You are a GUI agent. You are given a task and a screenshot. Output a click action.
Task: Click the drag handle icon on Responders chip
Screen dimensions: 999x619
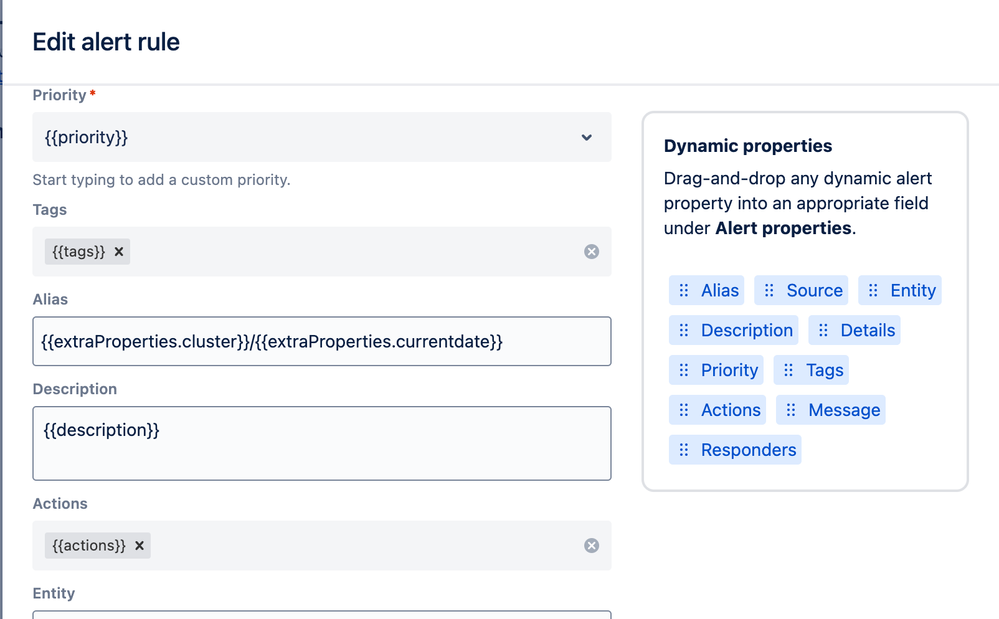684,450
